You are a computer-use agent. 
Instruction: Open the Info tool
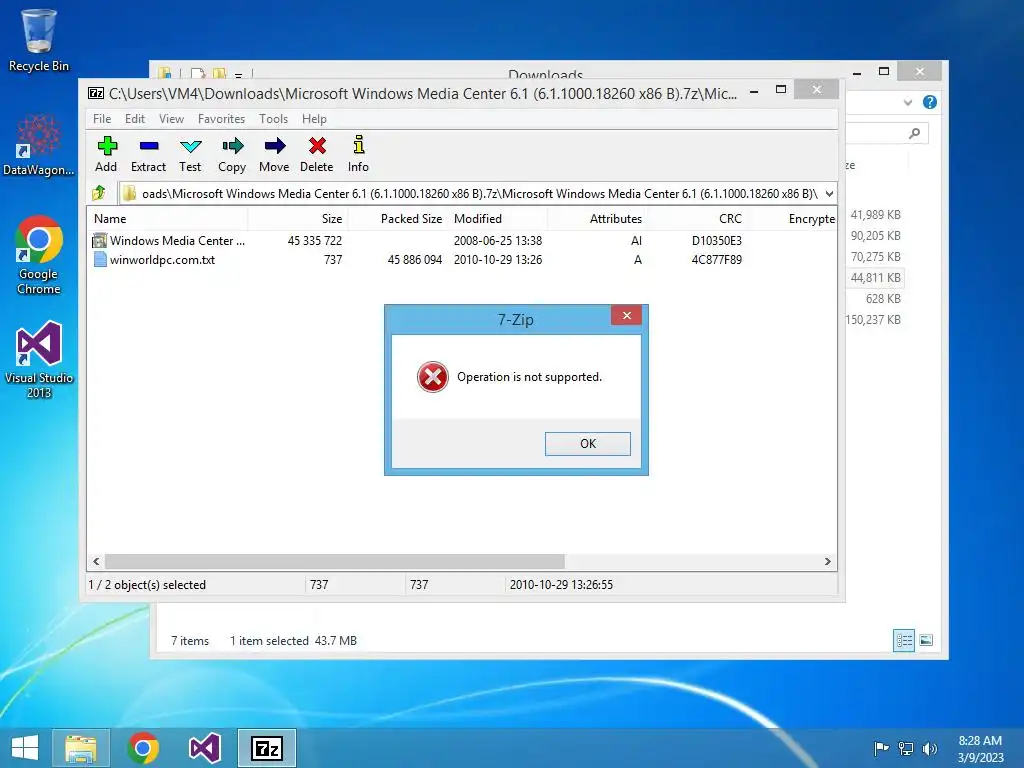[x=359, y=145]
